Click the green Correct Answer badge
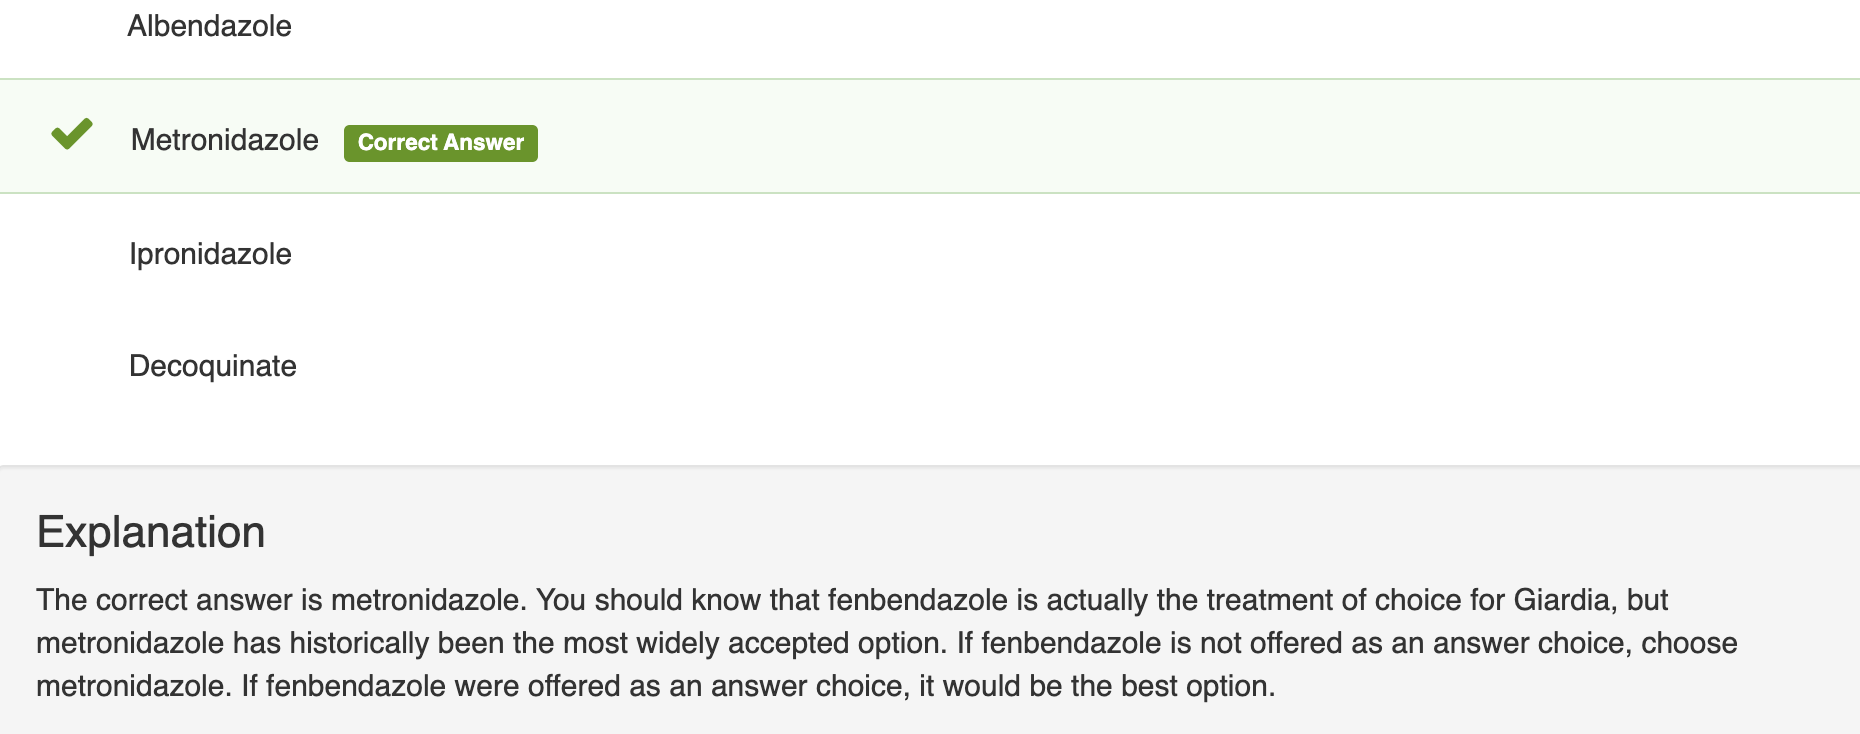The width and height of the screenshot is (1860, 734). (441, 143)
